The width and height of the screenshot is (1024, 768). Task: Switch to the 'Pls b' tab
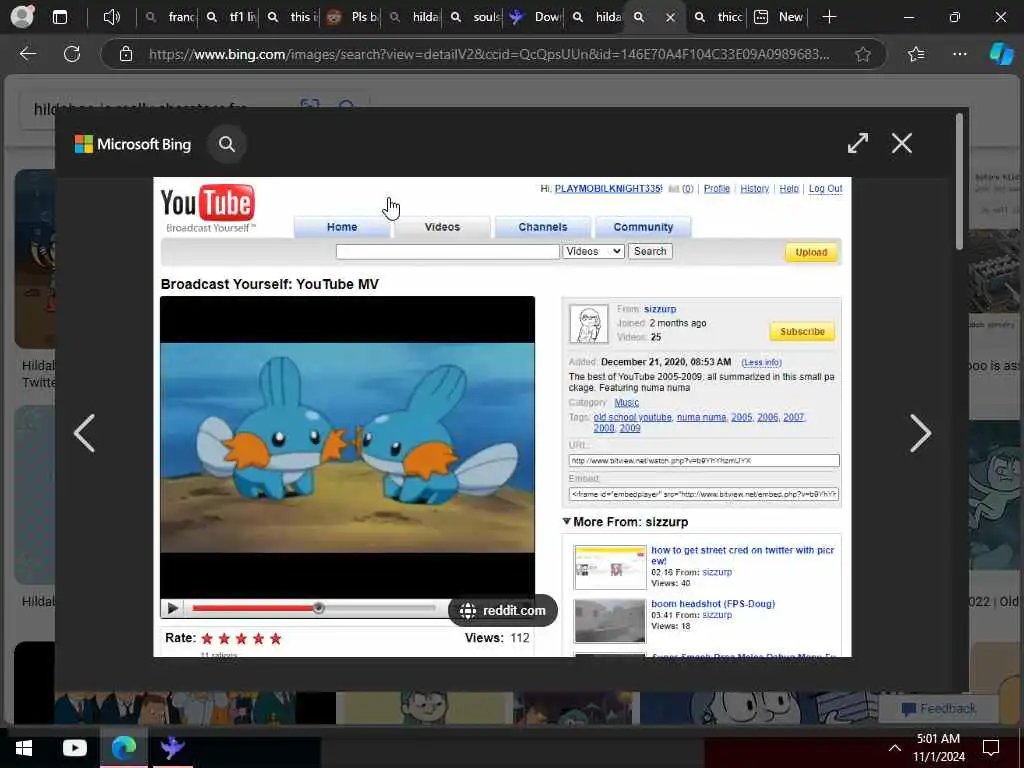353,17
